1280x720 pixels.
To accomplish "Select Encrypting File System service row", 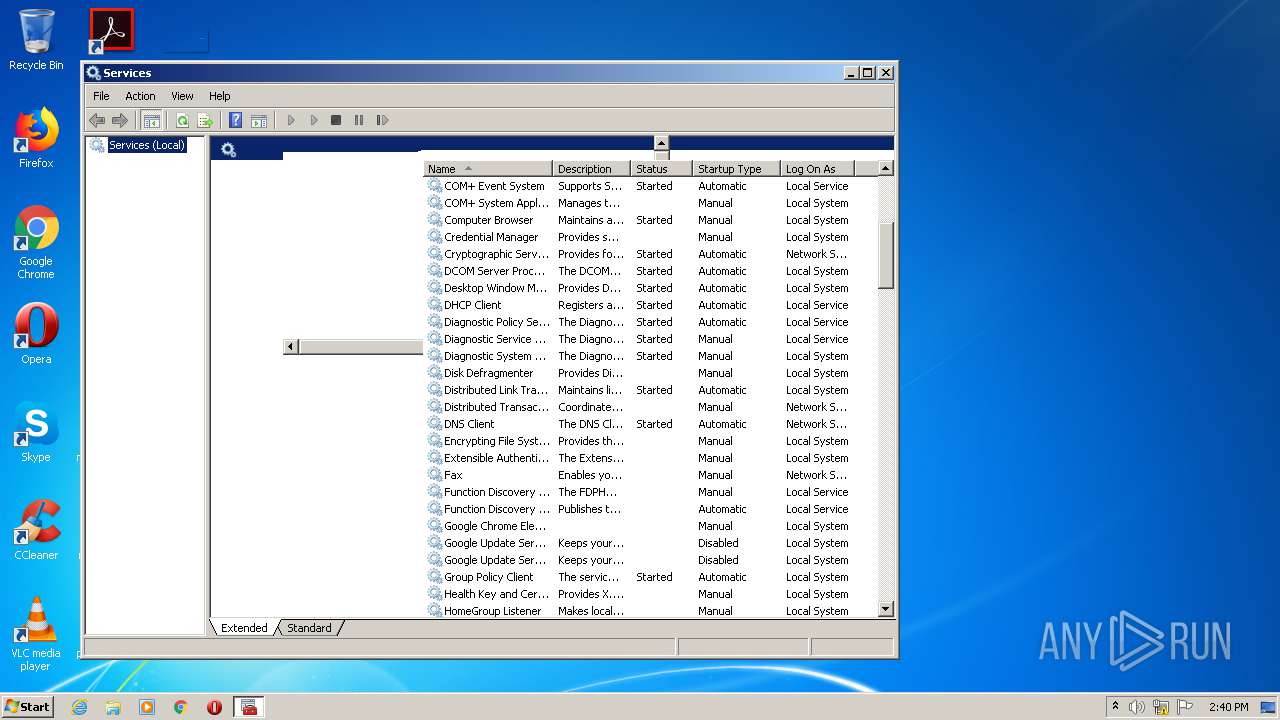I will click(651, 441).
